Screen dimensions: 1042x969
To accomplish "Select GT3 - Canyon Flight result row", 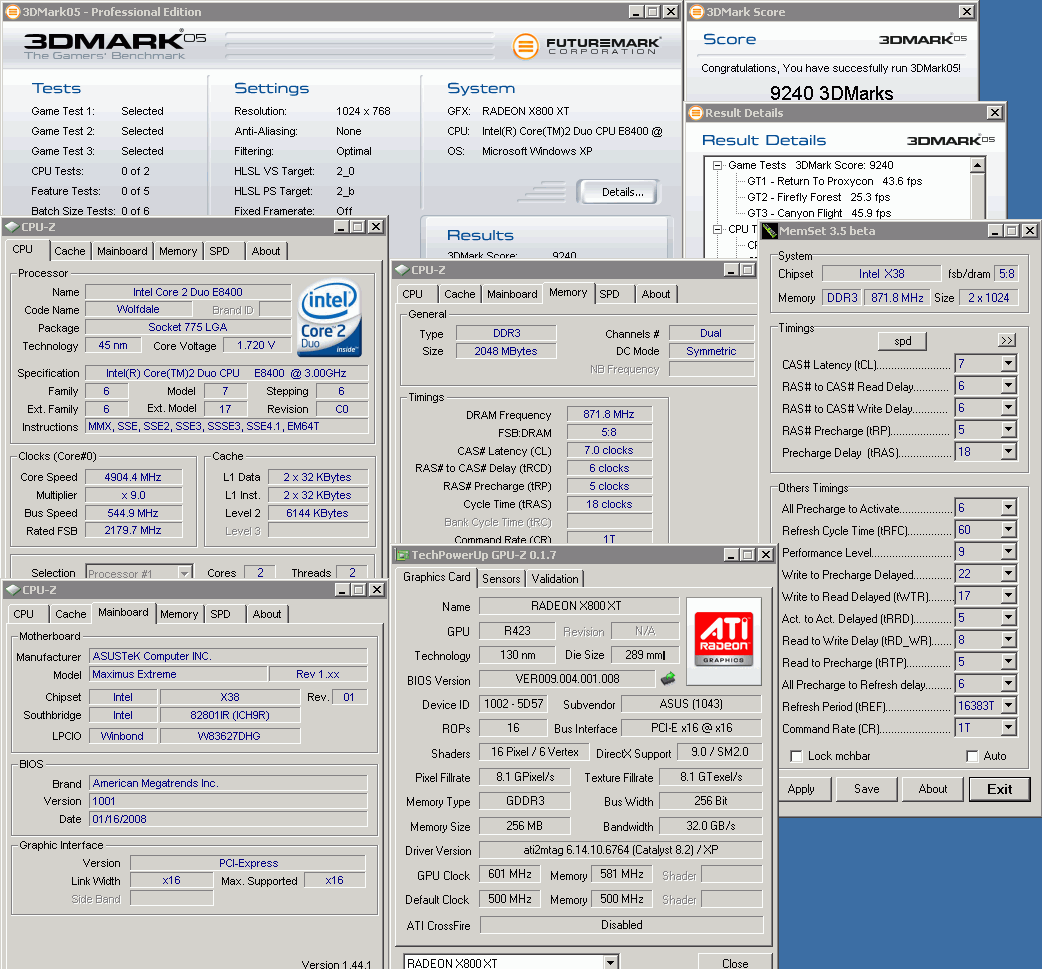I will click(x=819, y=213).
